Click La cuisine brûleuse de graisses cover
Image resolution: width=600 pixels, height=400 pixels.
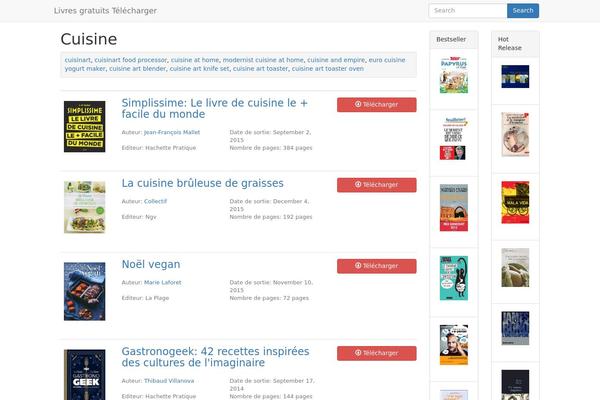[85, 207]
